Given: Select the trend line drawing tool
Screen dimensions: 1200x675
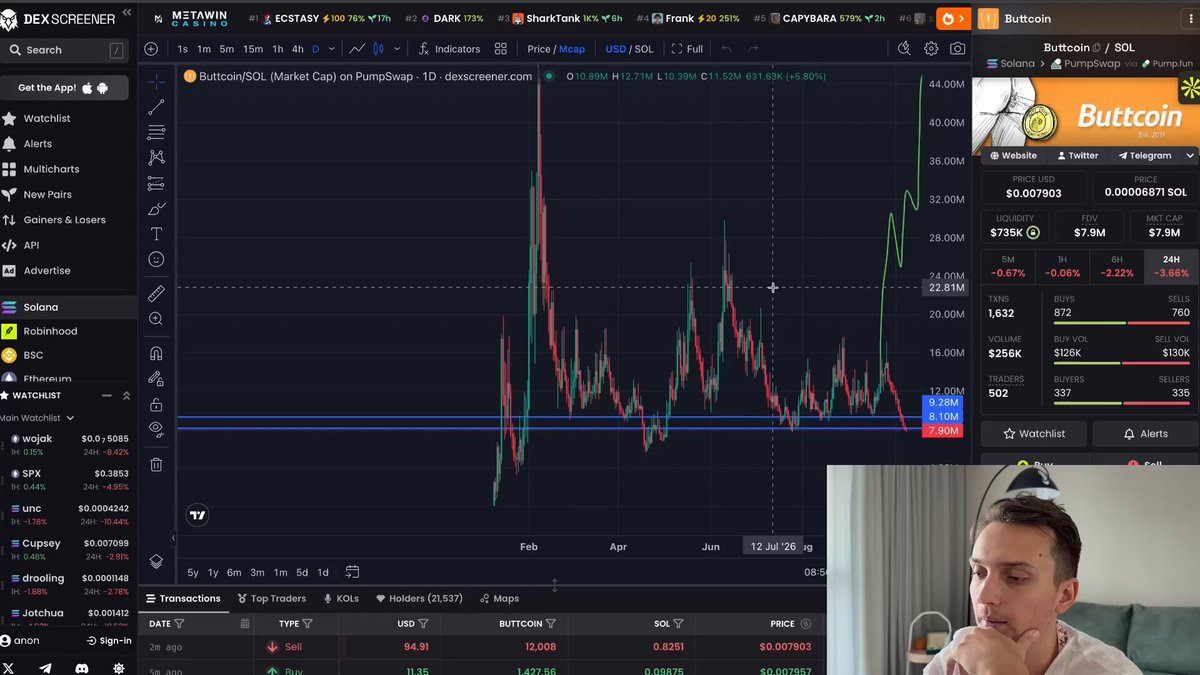Looking at the screenshot, I should (156, 107).
